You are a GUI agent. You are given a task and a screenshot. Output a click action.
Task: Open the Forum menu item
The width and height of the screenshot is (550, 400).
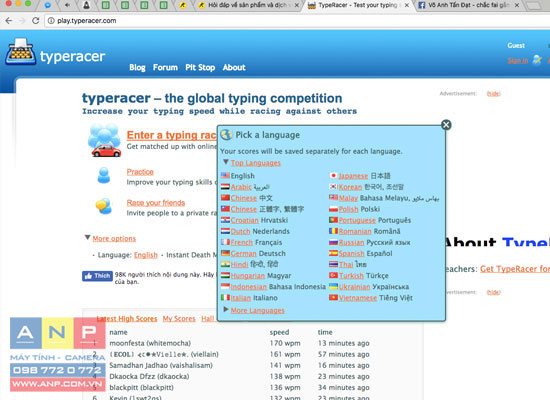(165, 67)
